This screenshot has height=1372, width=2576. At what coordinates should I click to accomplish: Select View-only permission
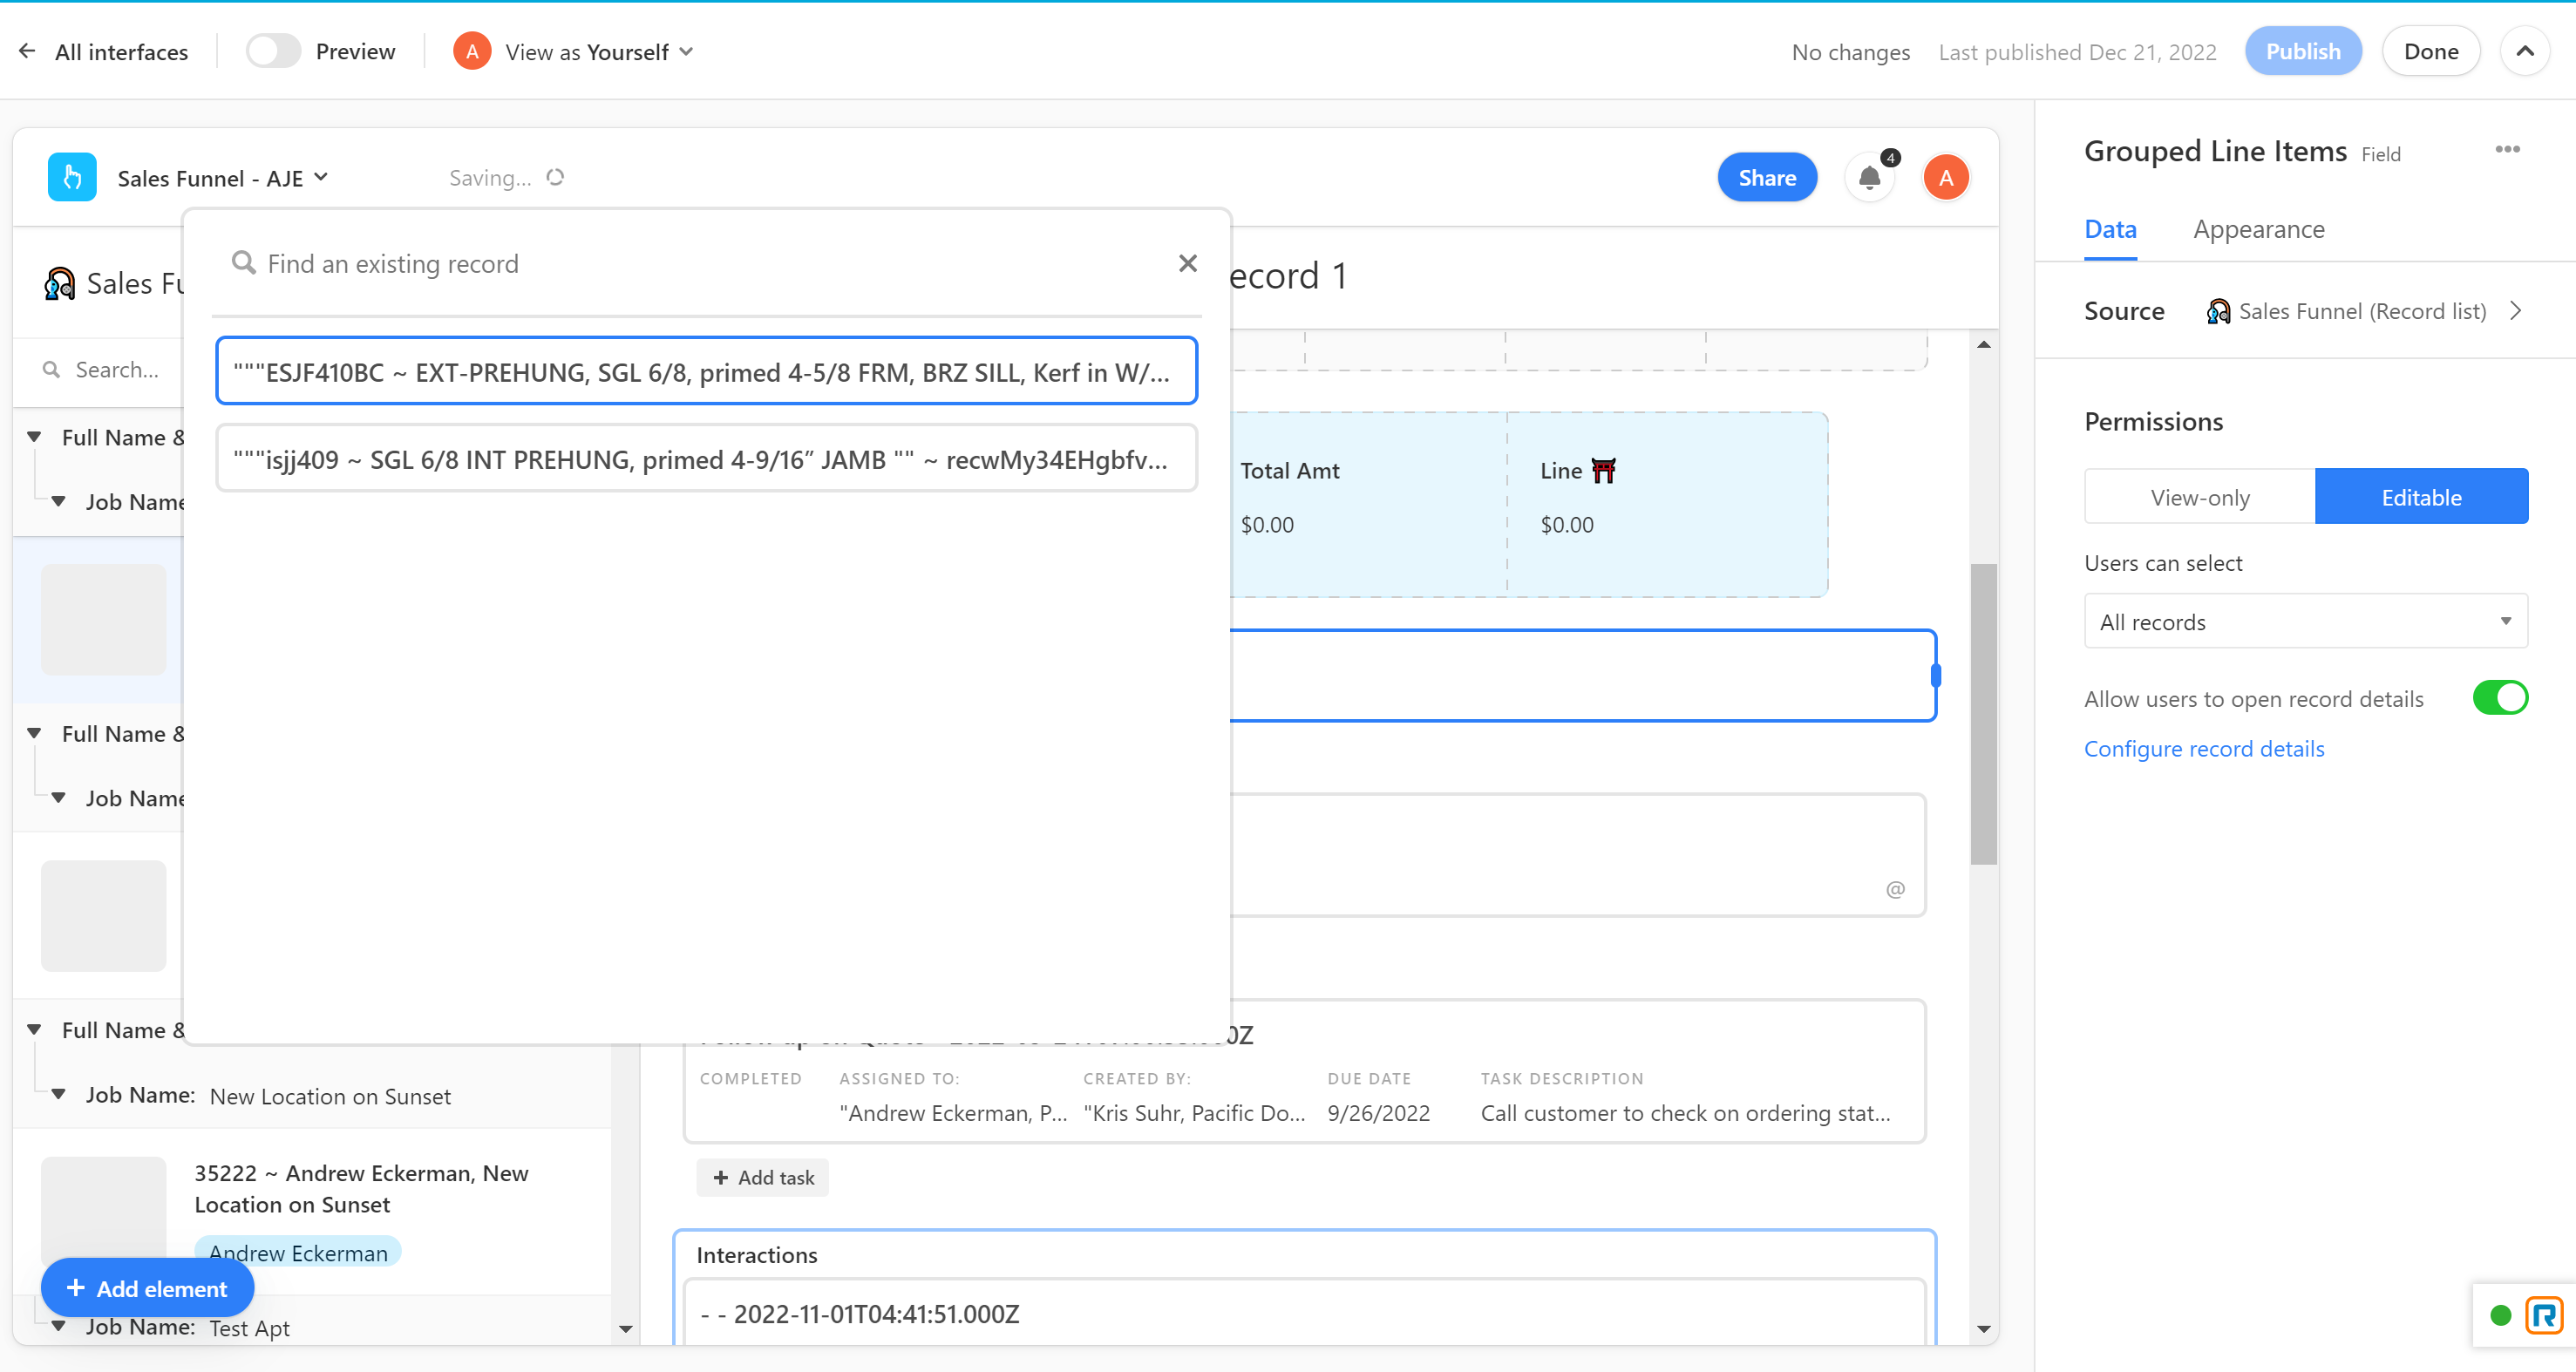coord(2199,496)
